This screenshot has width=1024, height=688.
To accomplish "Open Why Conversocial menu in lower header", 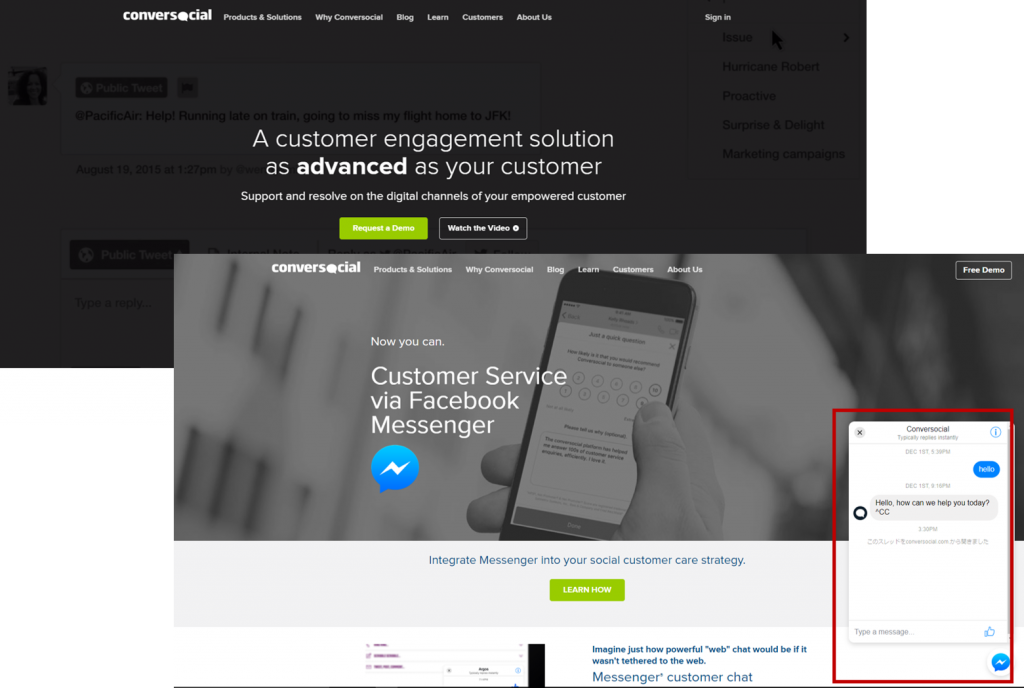I will (x=499, y=270).
